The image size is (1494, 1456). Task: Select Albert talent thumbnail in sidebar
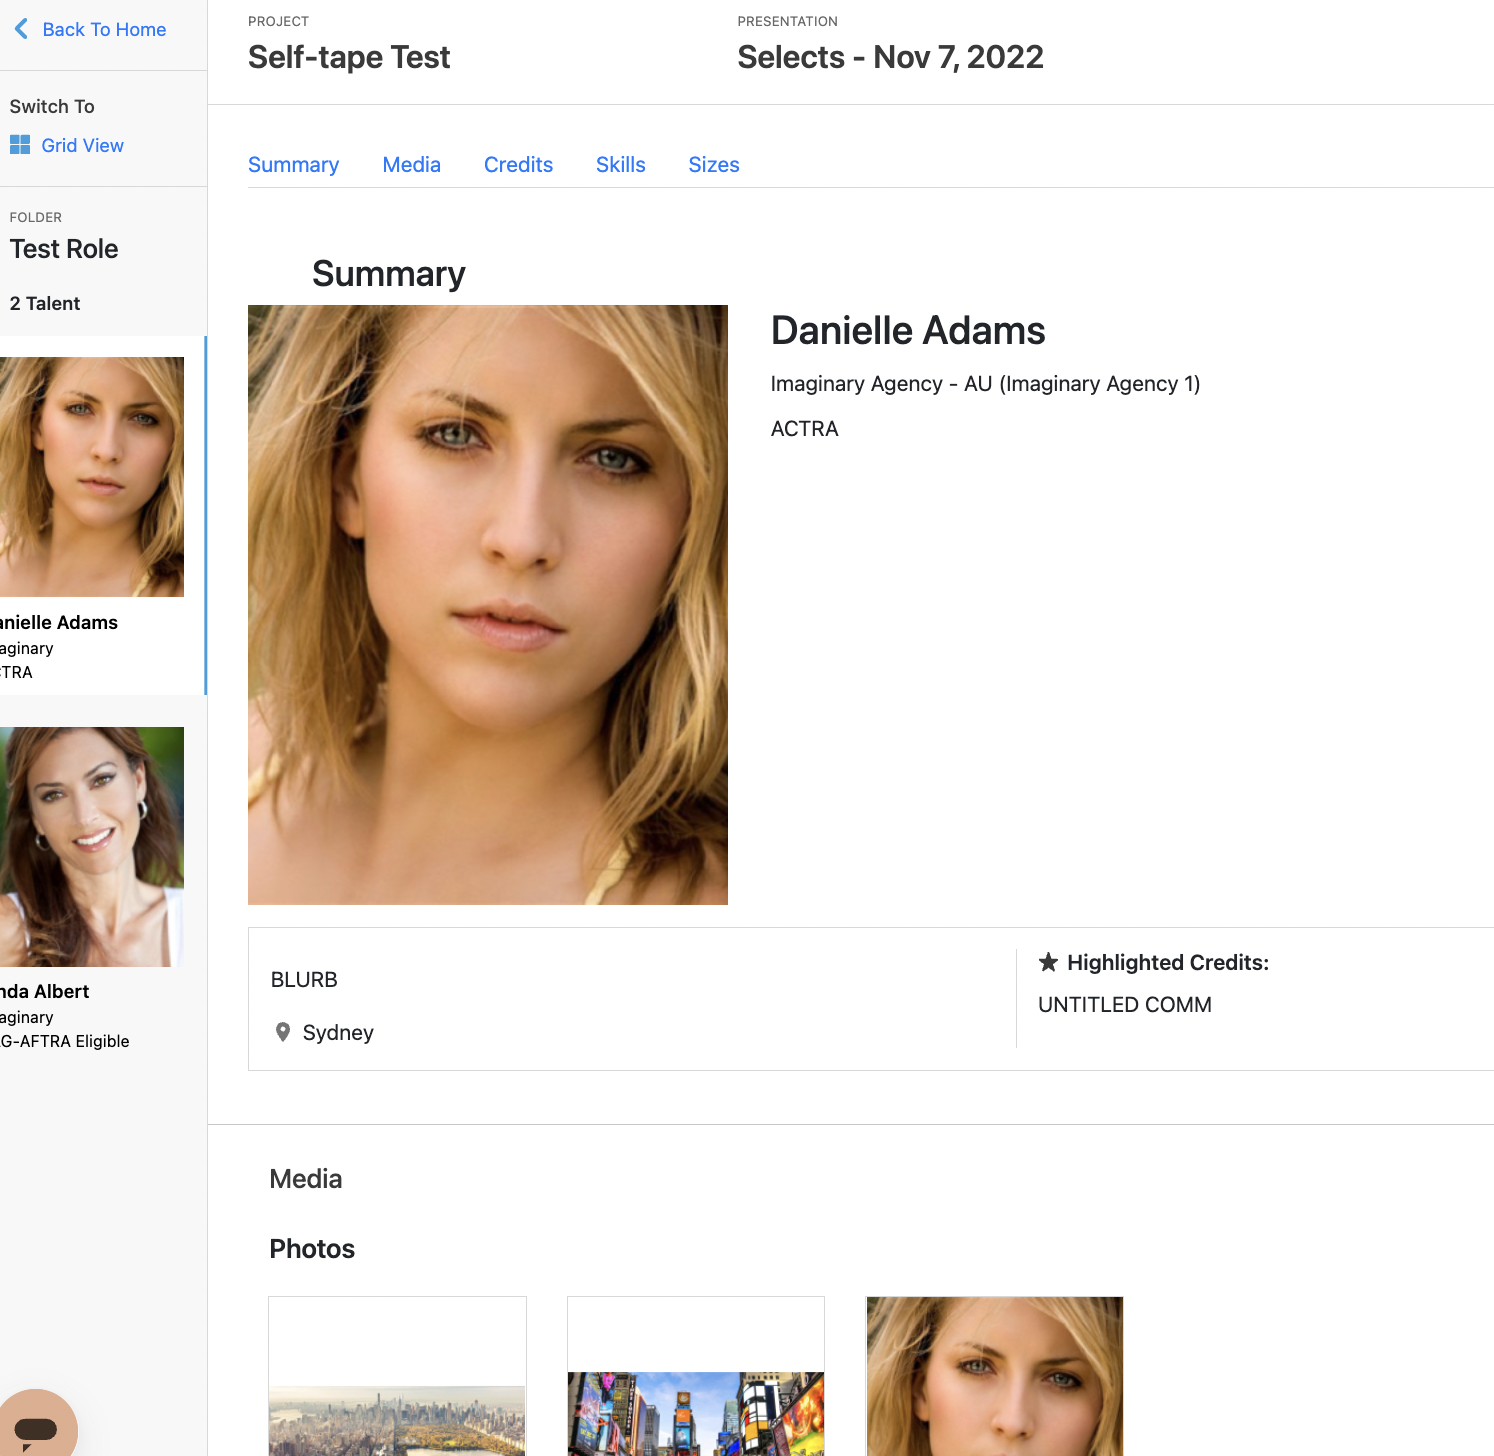(x=92, y=847)
